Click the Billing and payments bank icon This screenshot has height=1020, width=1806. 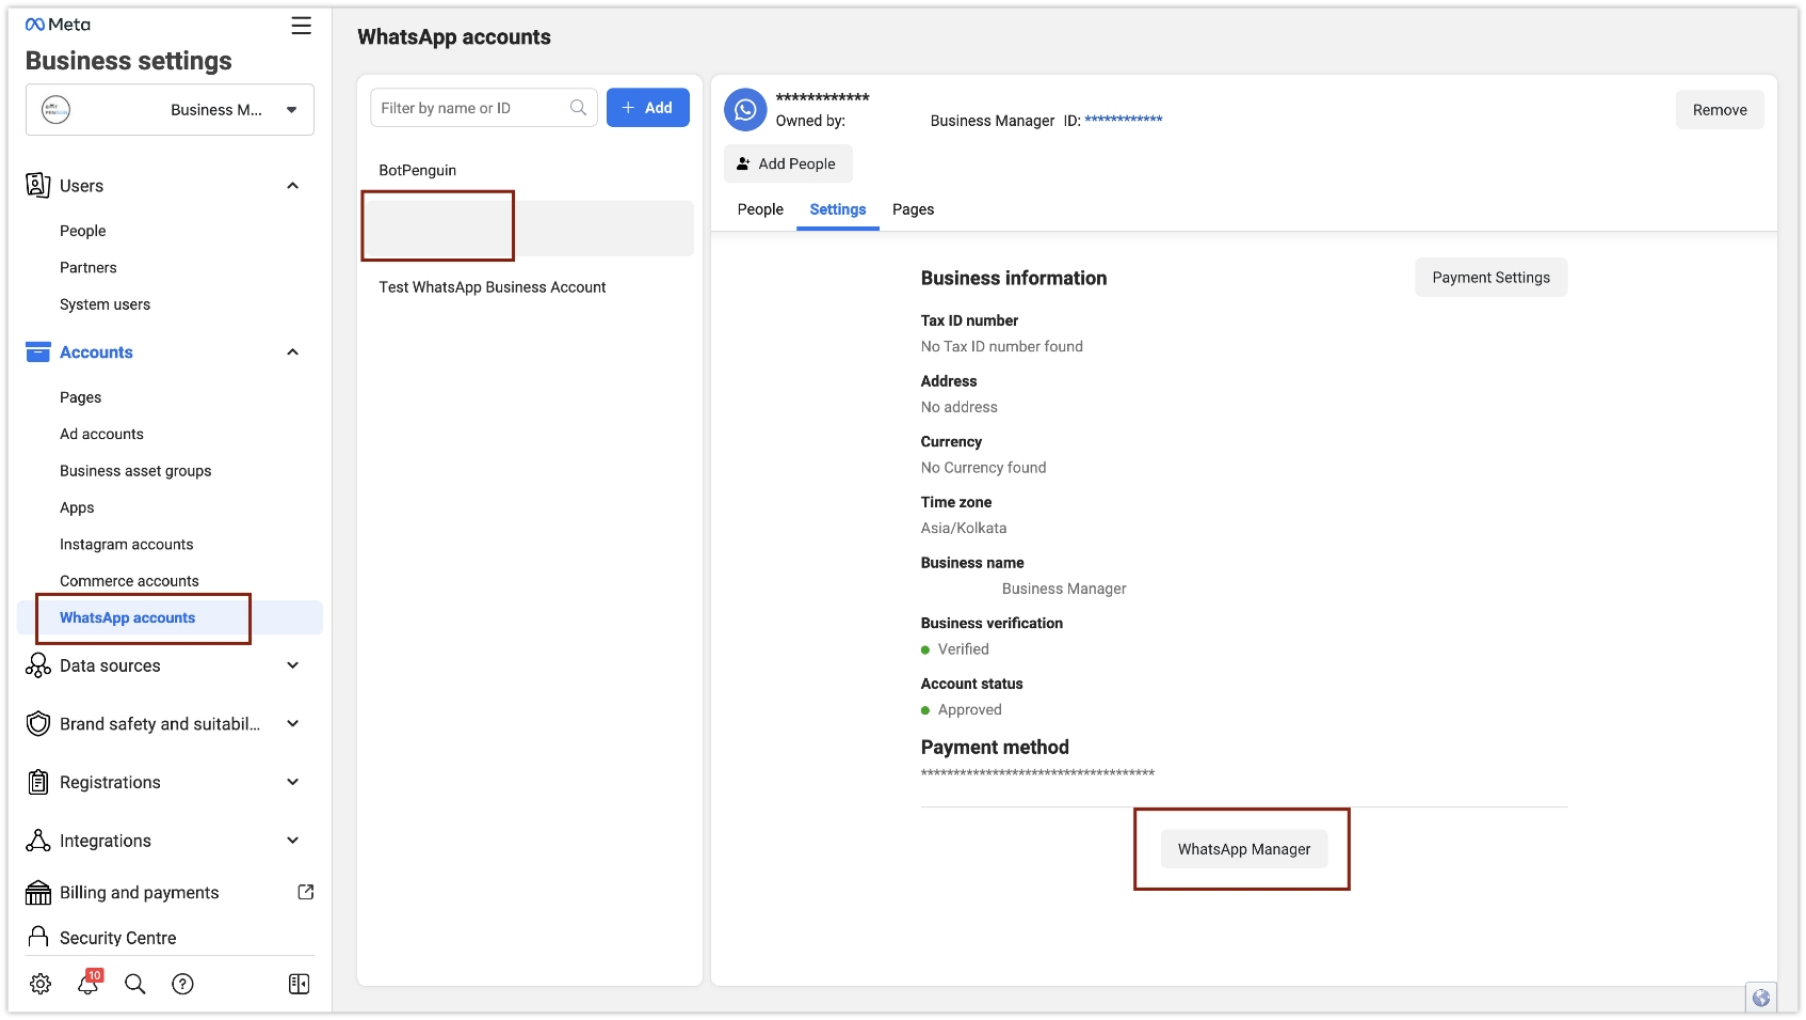(x=38, y=892)
